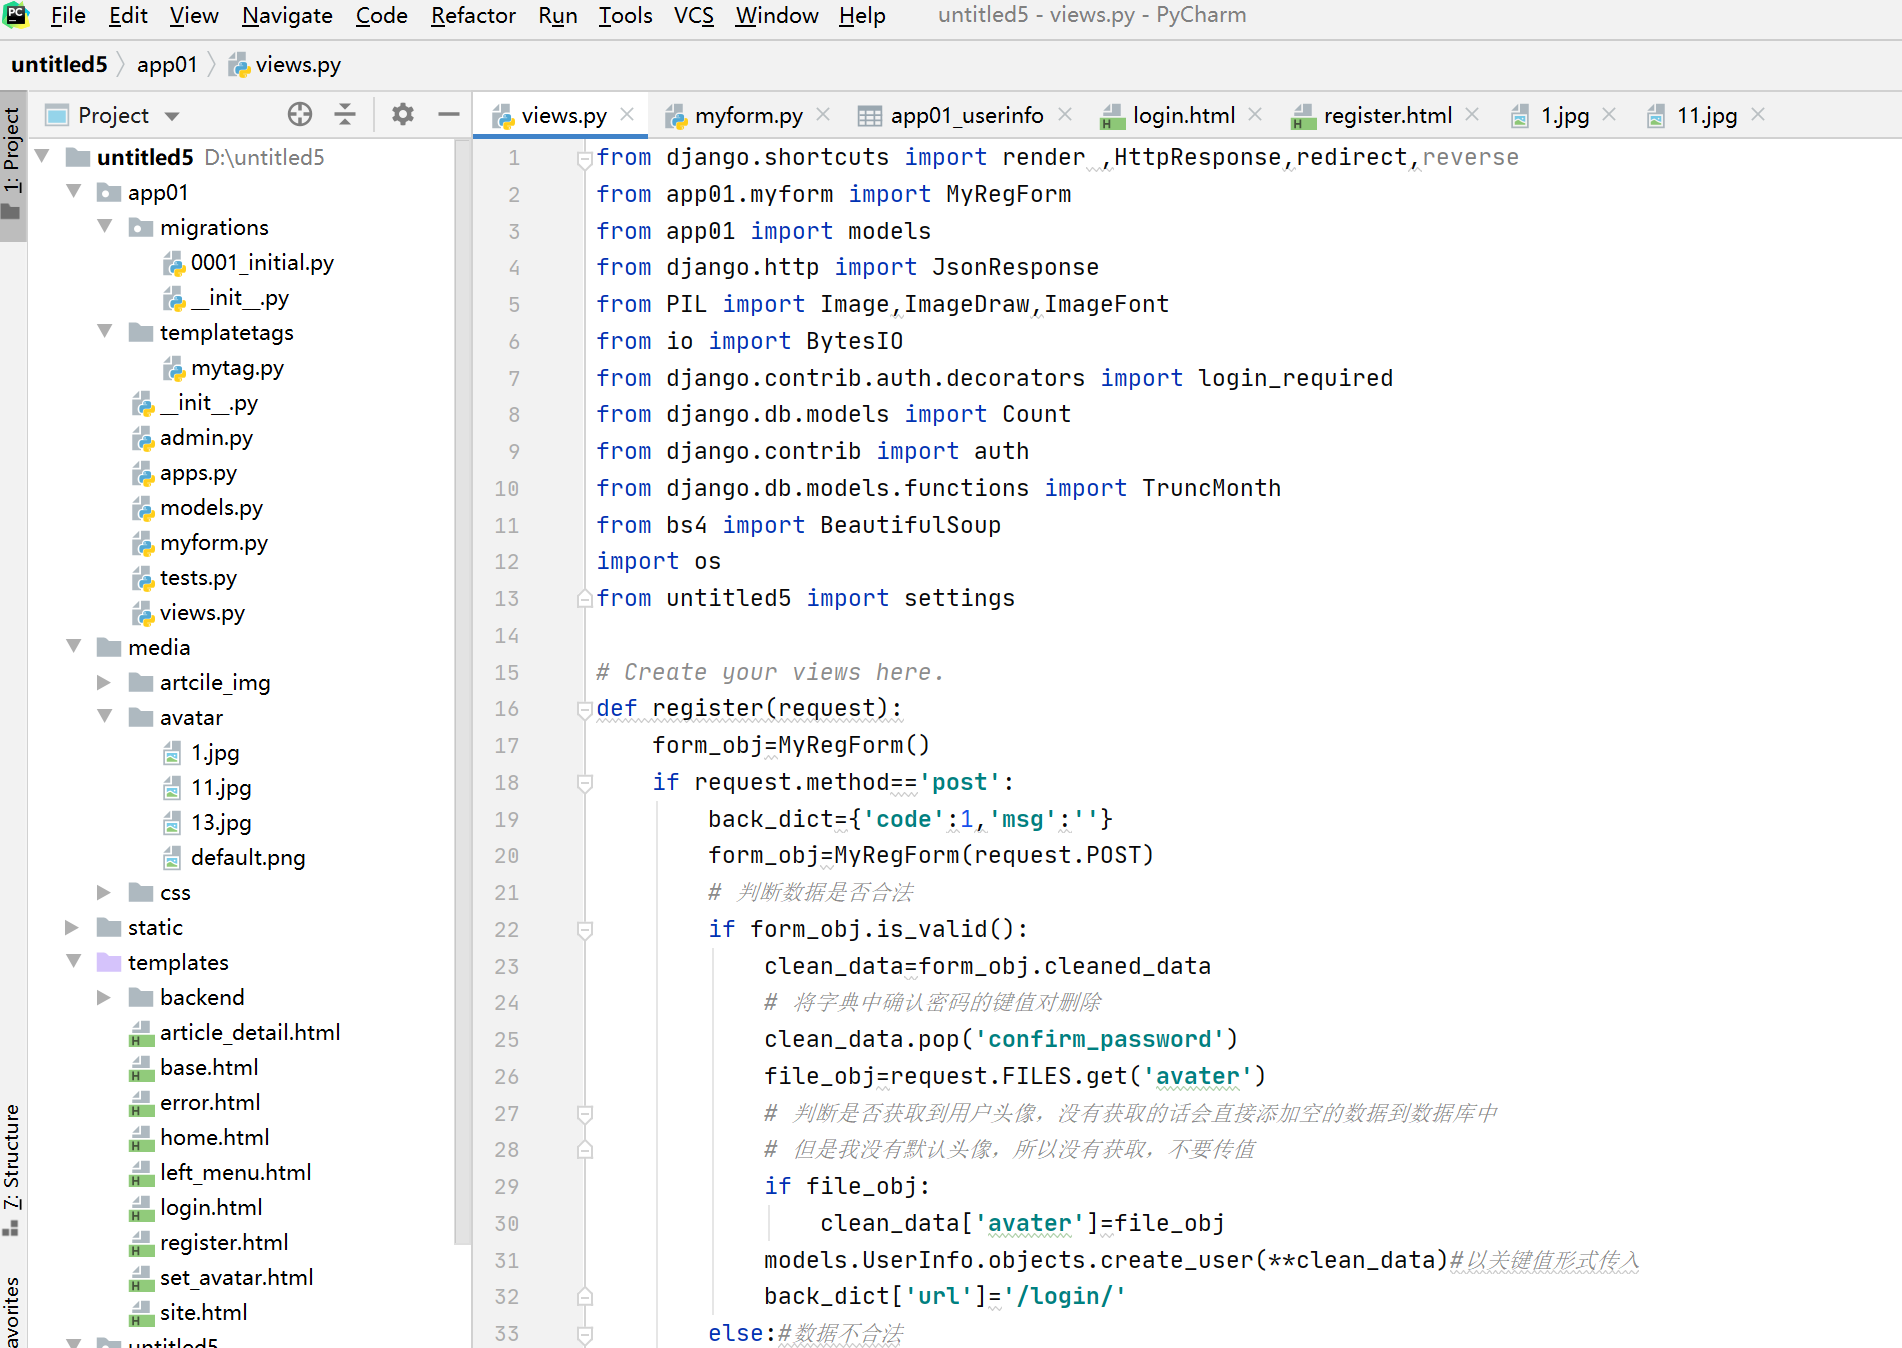1902x1348 pixels.
Task: Hide the Project tool window with minus icon
Action: pos(449,115)
